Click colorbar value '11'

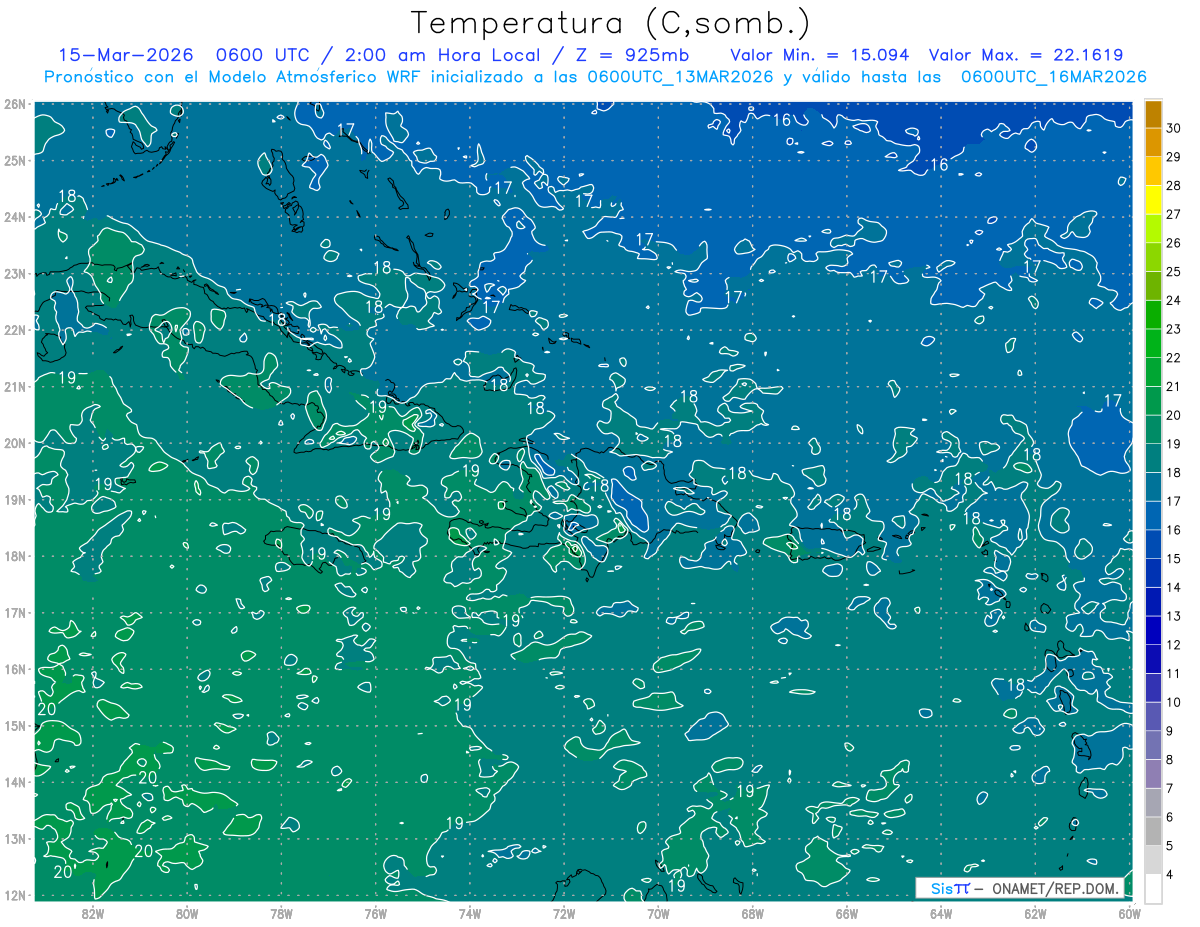pos(1174,674)
